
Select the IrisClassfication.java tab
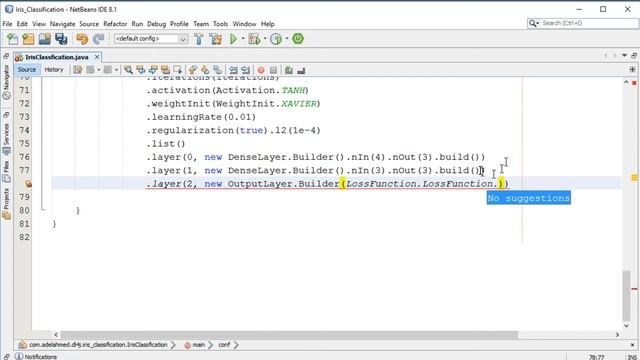tap(57, 57)
